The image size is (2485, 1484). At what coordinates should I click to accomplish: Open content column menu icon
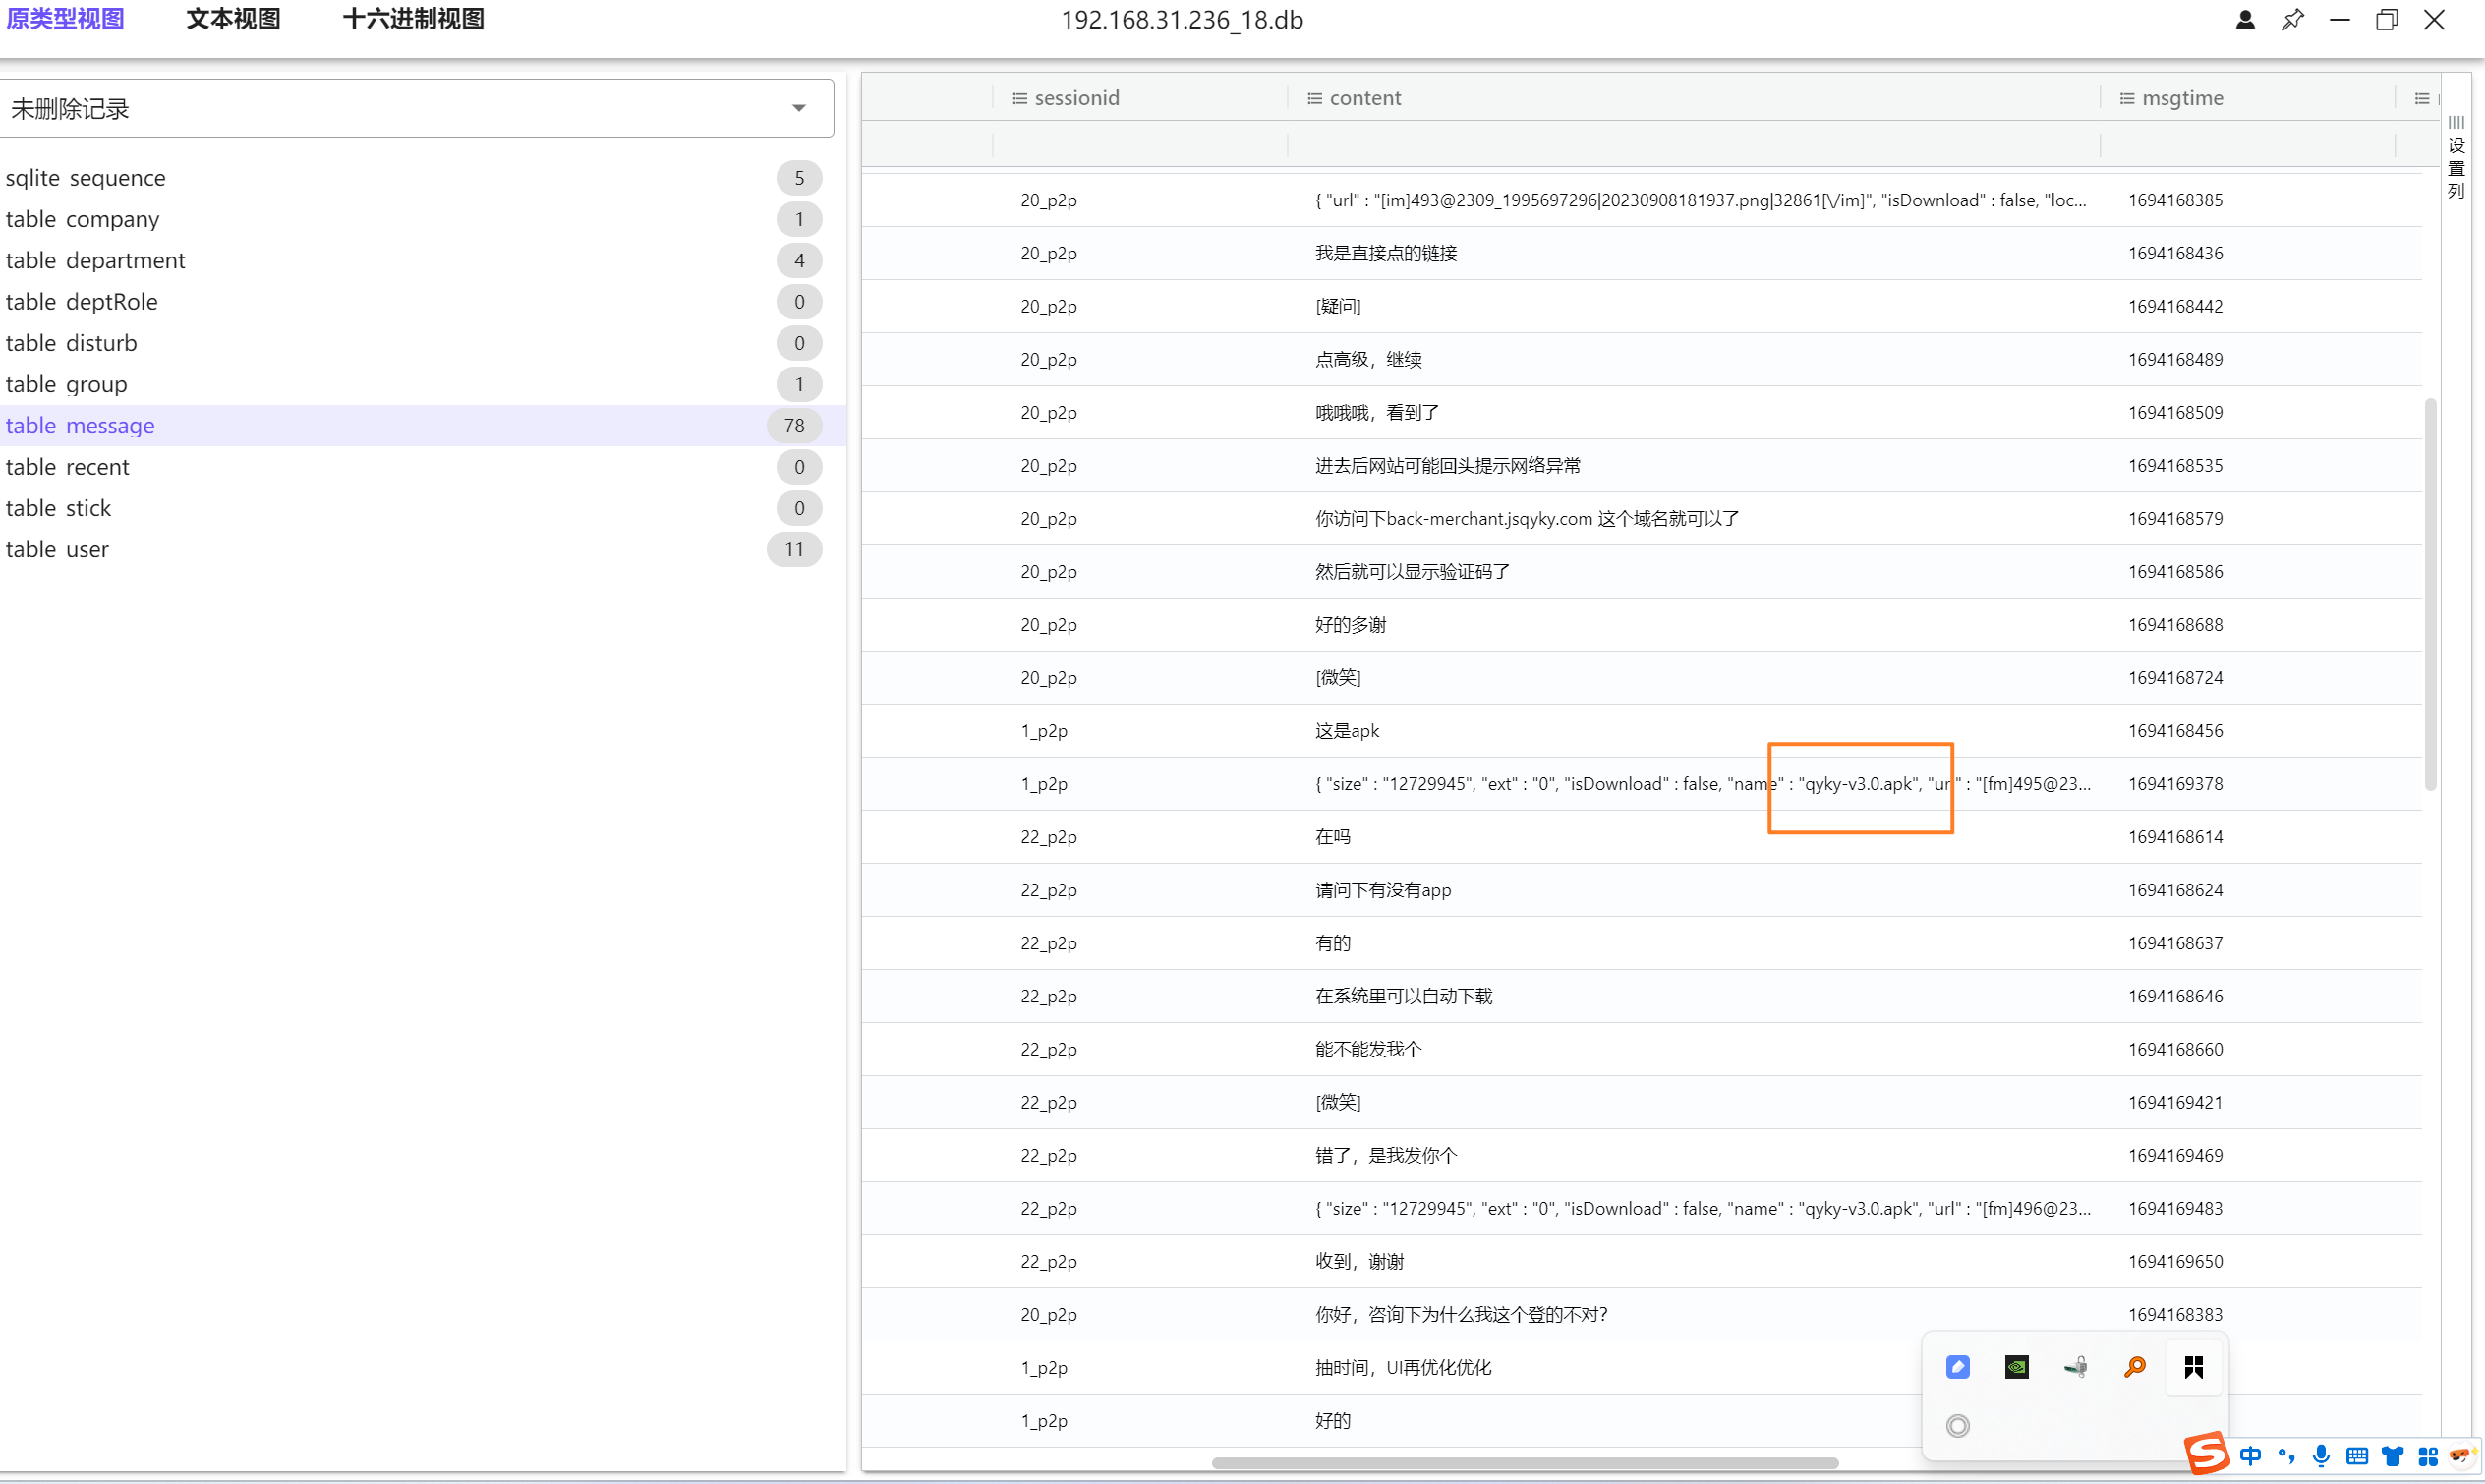(1314, 98)
